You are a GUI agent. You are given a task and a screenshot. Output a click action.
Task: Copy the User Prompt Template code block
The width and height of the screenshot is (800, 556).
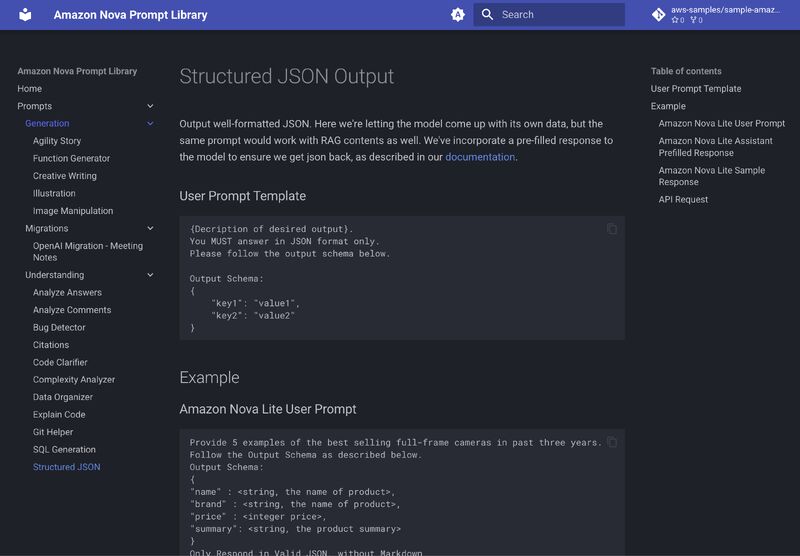point(612,229)
